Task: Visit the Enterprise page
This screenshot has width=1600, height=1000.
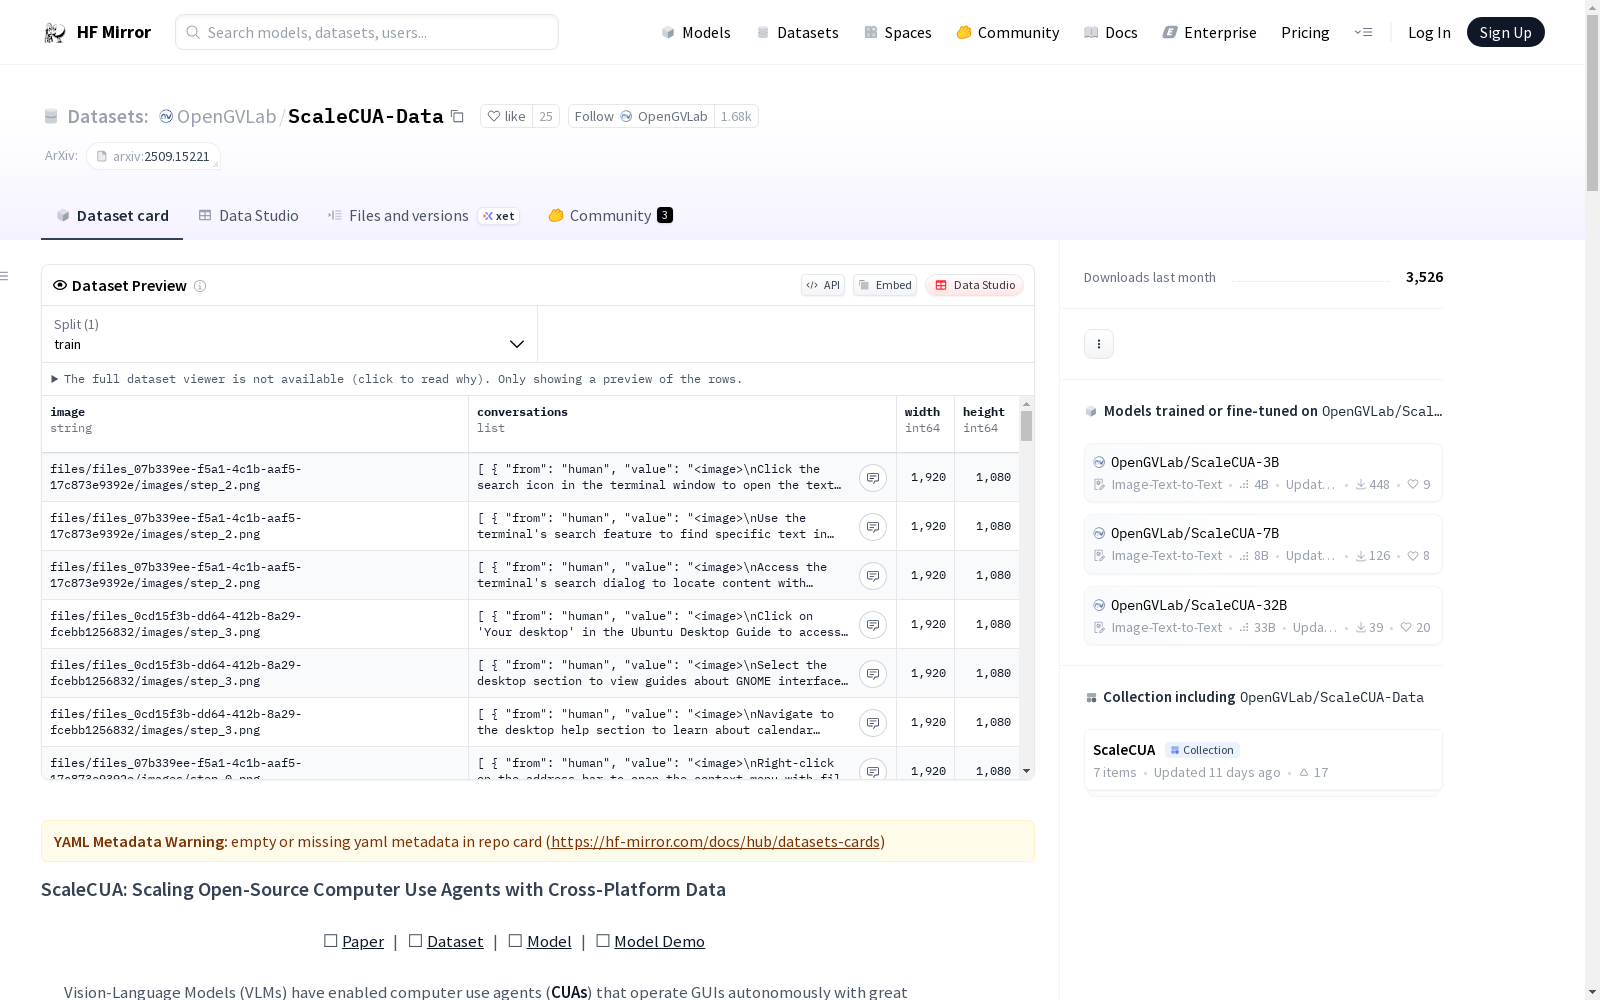Action: (x=1209, y=32)
